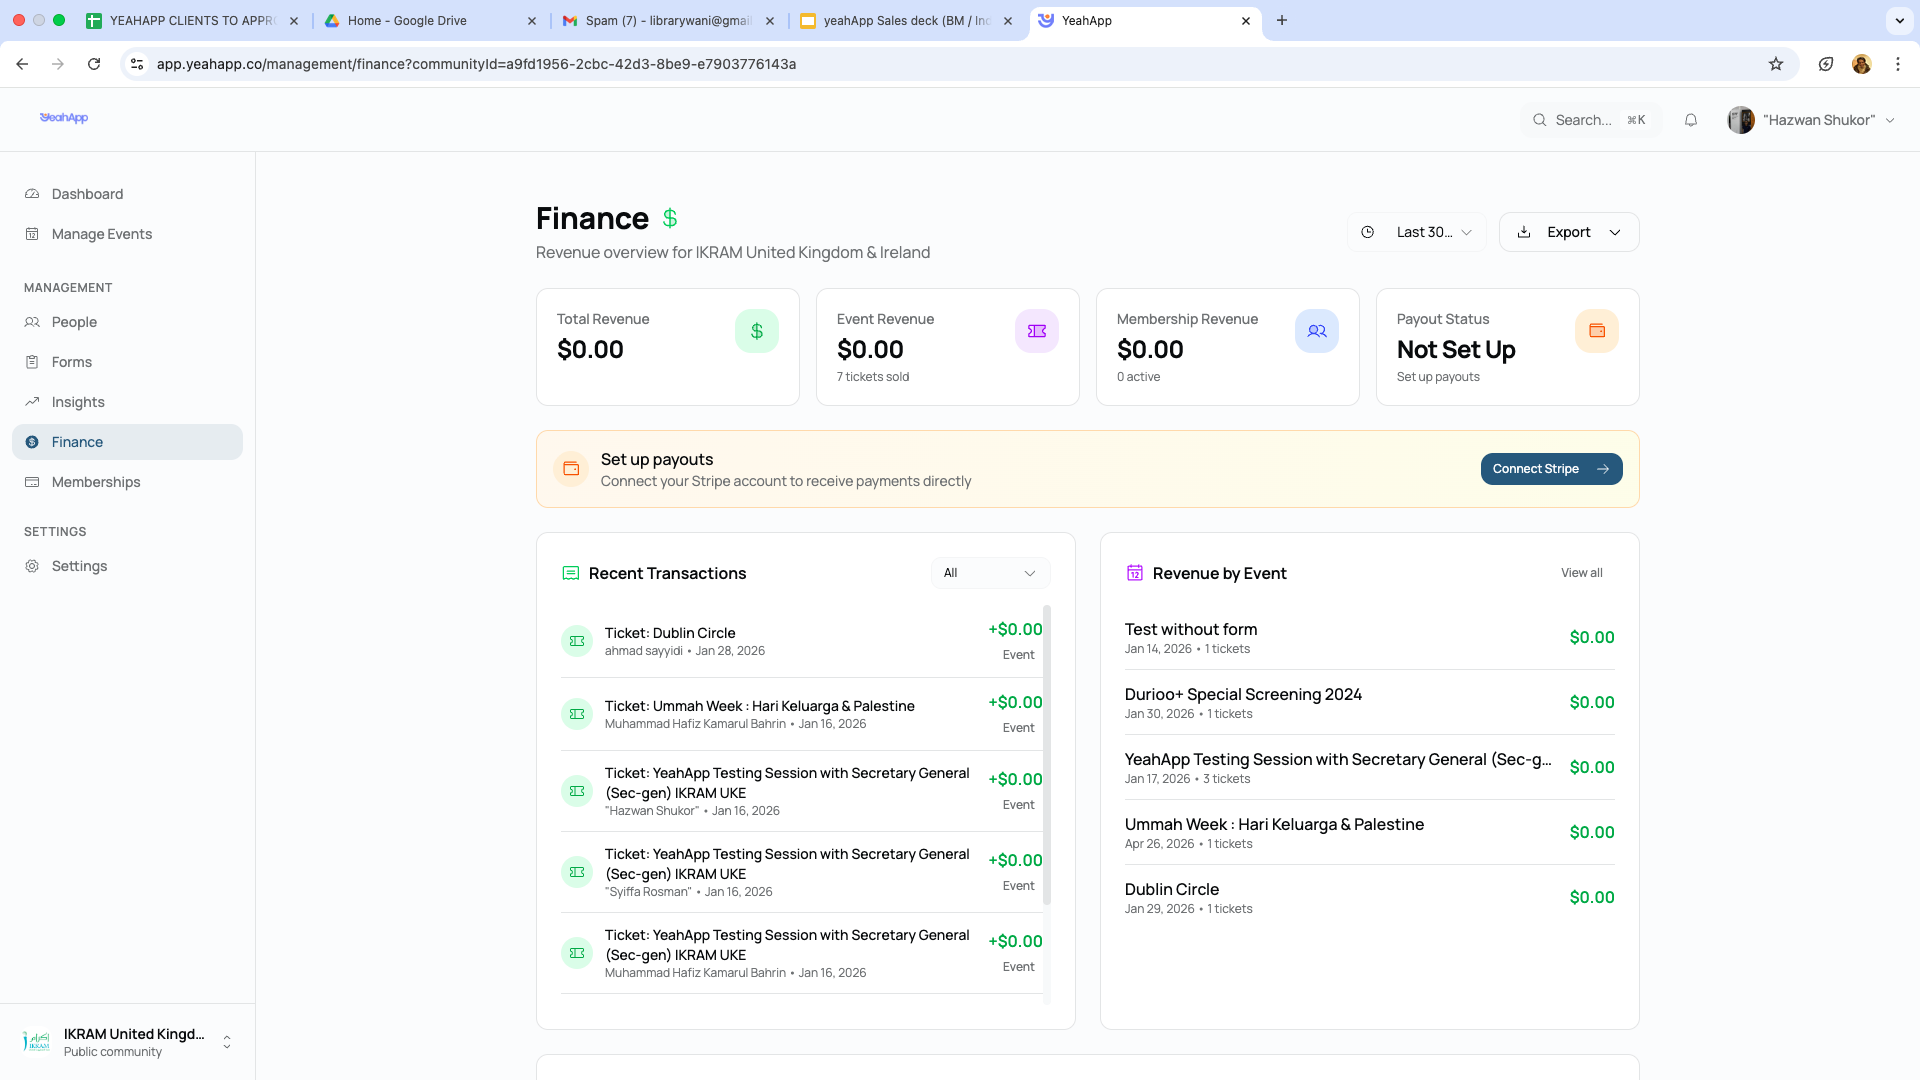Viewport: 1920px width, 1080px height.
Task: Click the Connect Stripe button
Action: pyautogui.click(x=1551, y=468)
